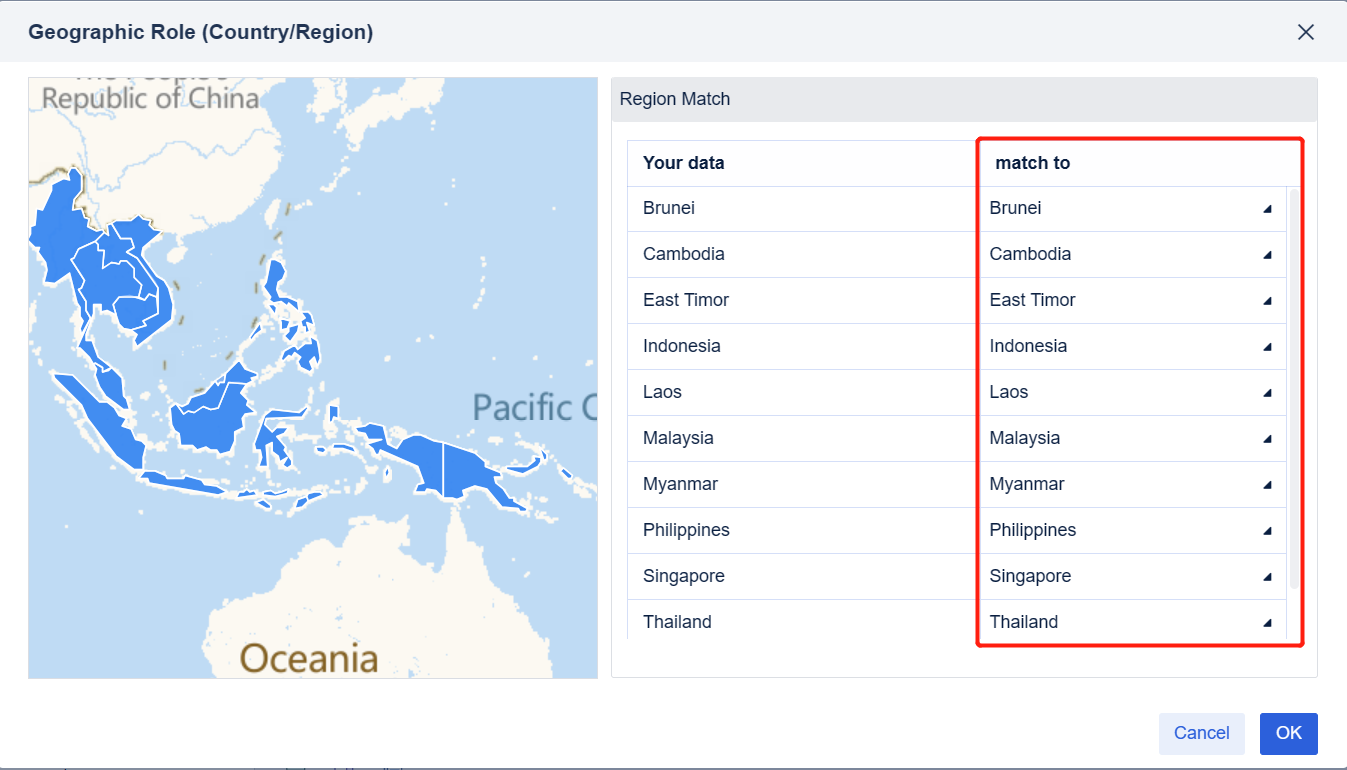
Task: Select the Philippines row under Your data
Action: (686, 530)
